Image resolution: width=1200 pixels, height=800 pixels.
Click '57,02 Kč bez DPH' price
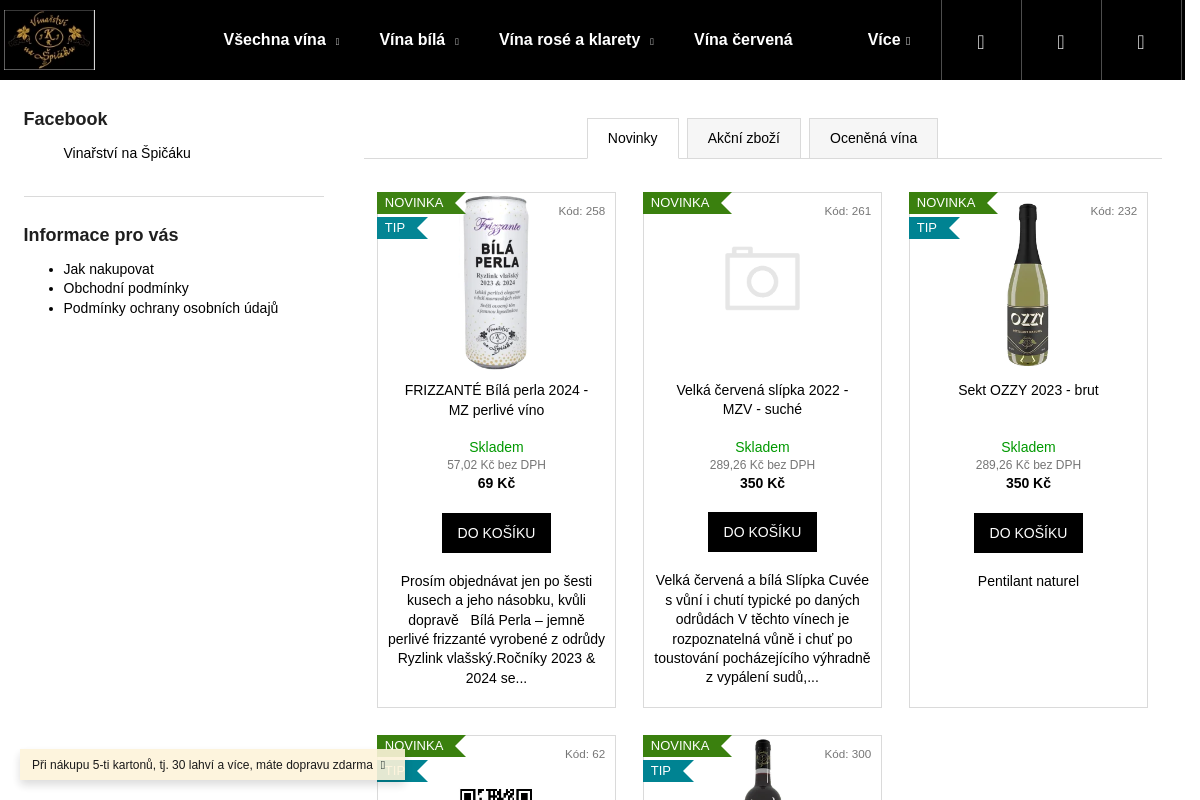(496, 465)
